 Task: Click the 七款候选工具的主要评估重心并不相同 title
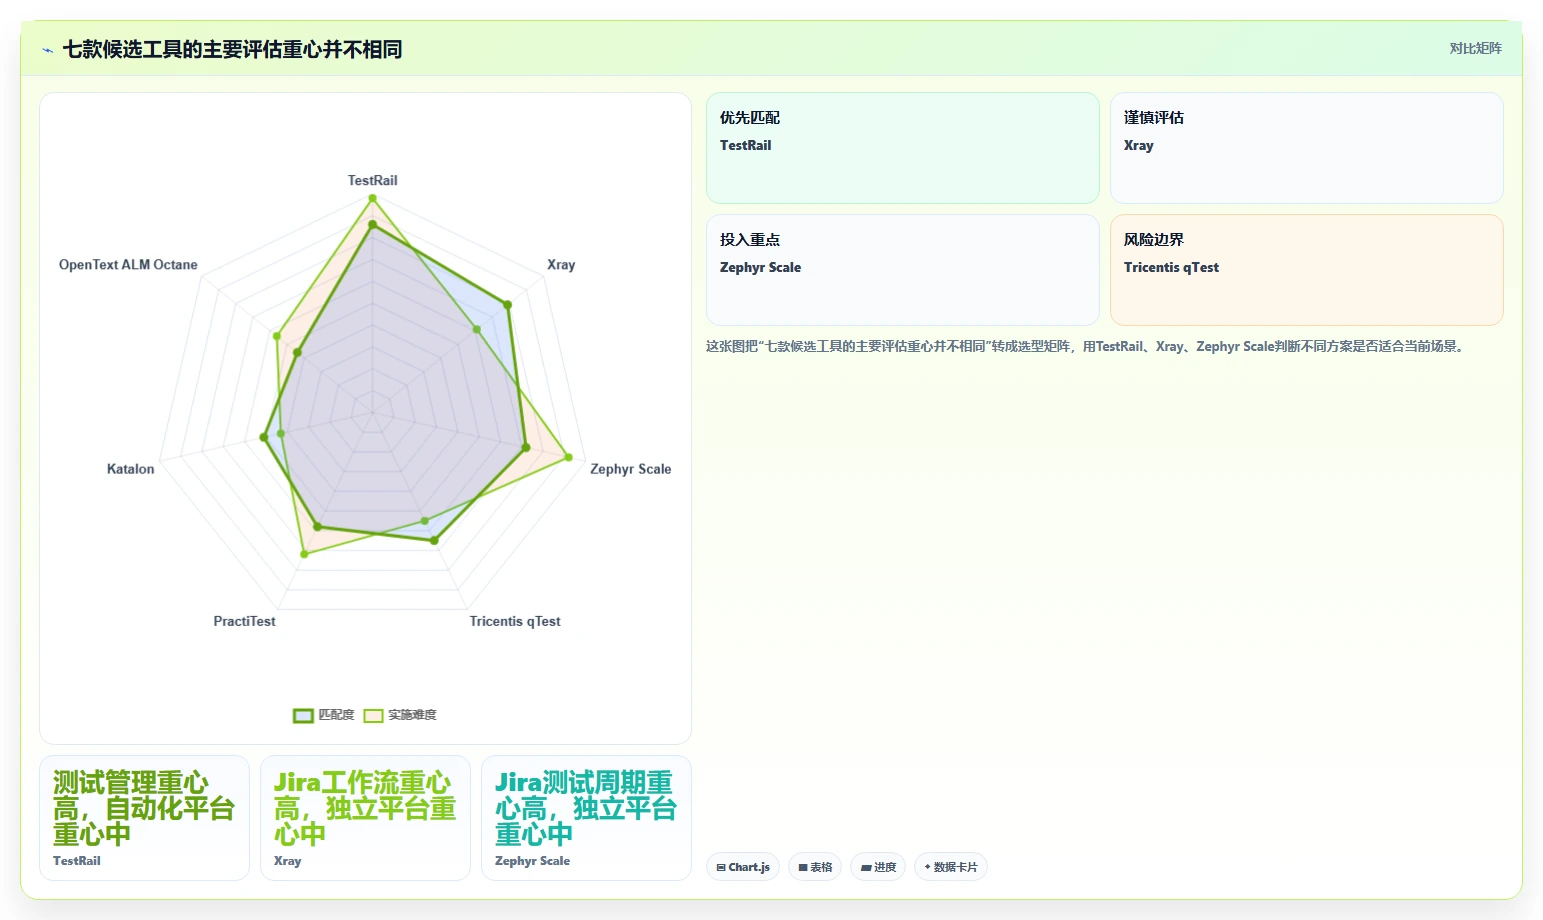(x=232, y=49)
